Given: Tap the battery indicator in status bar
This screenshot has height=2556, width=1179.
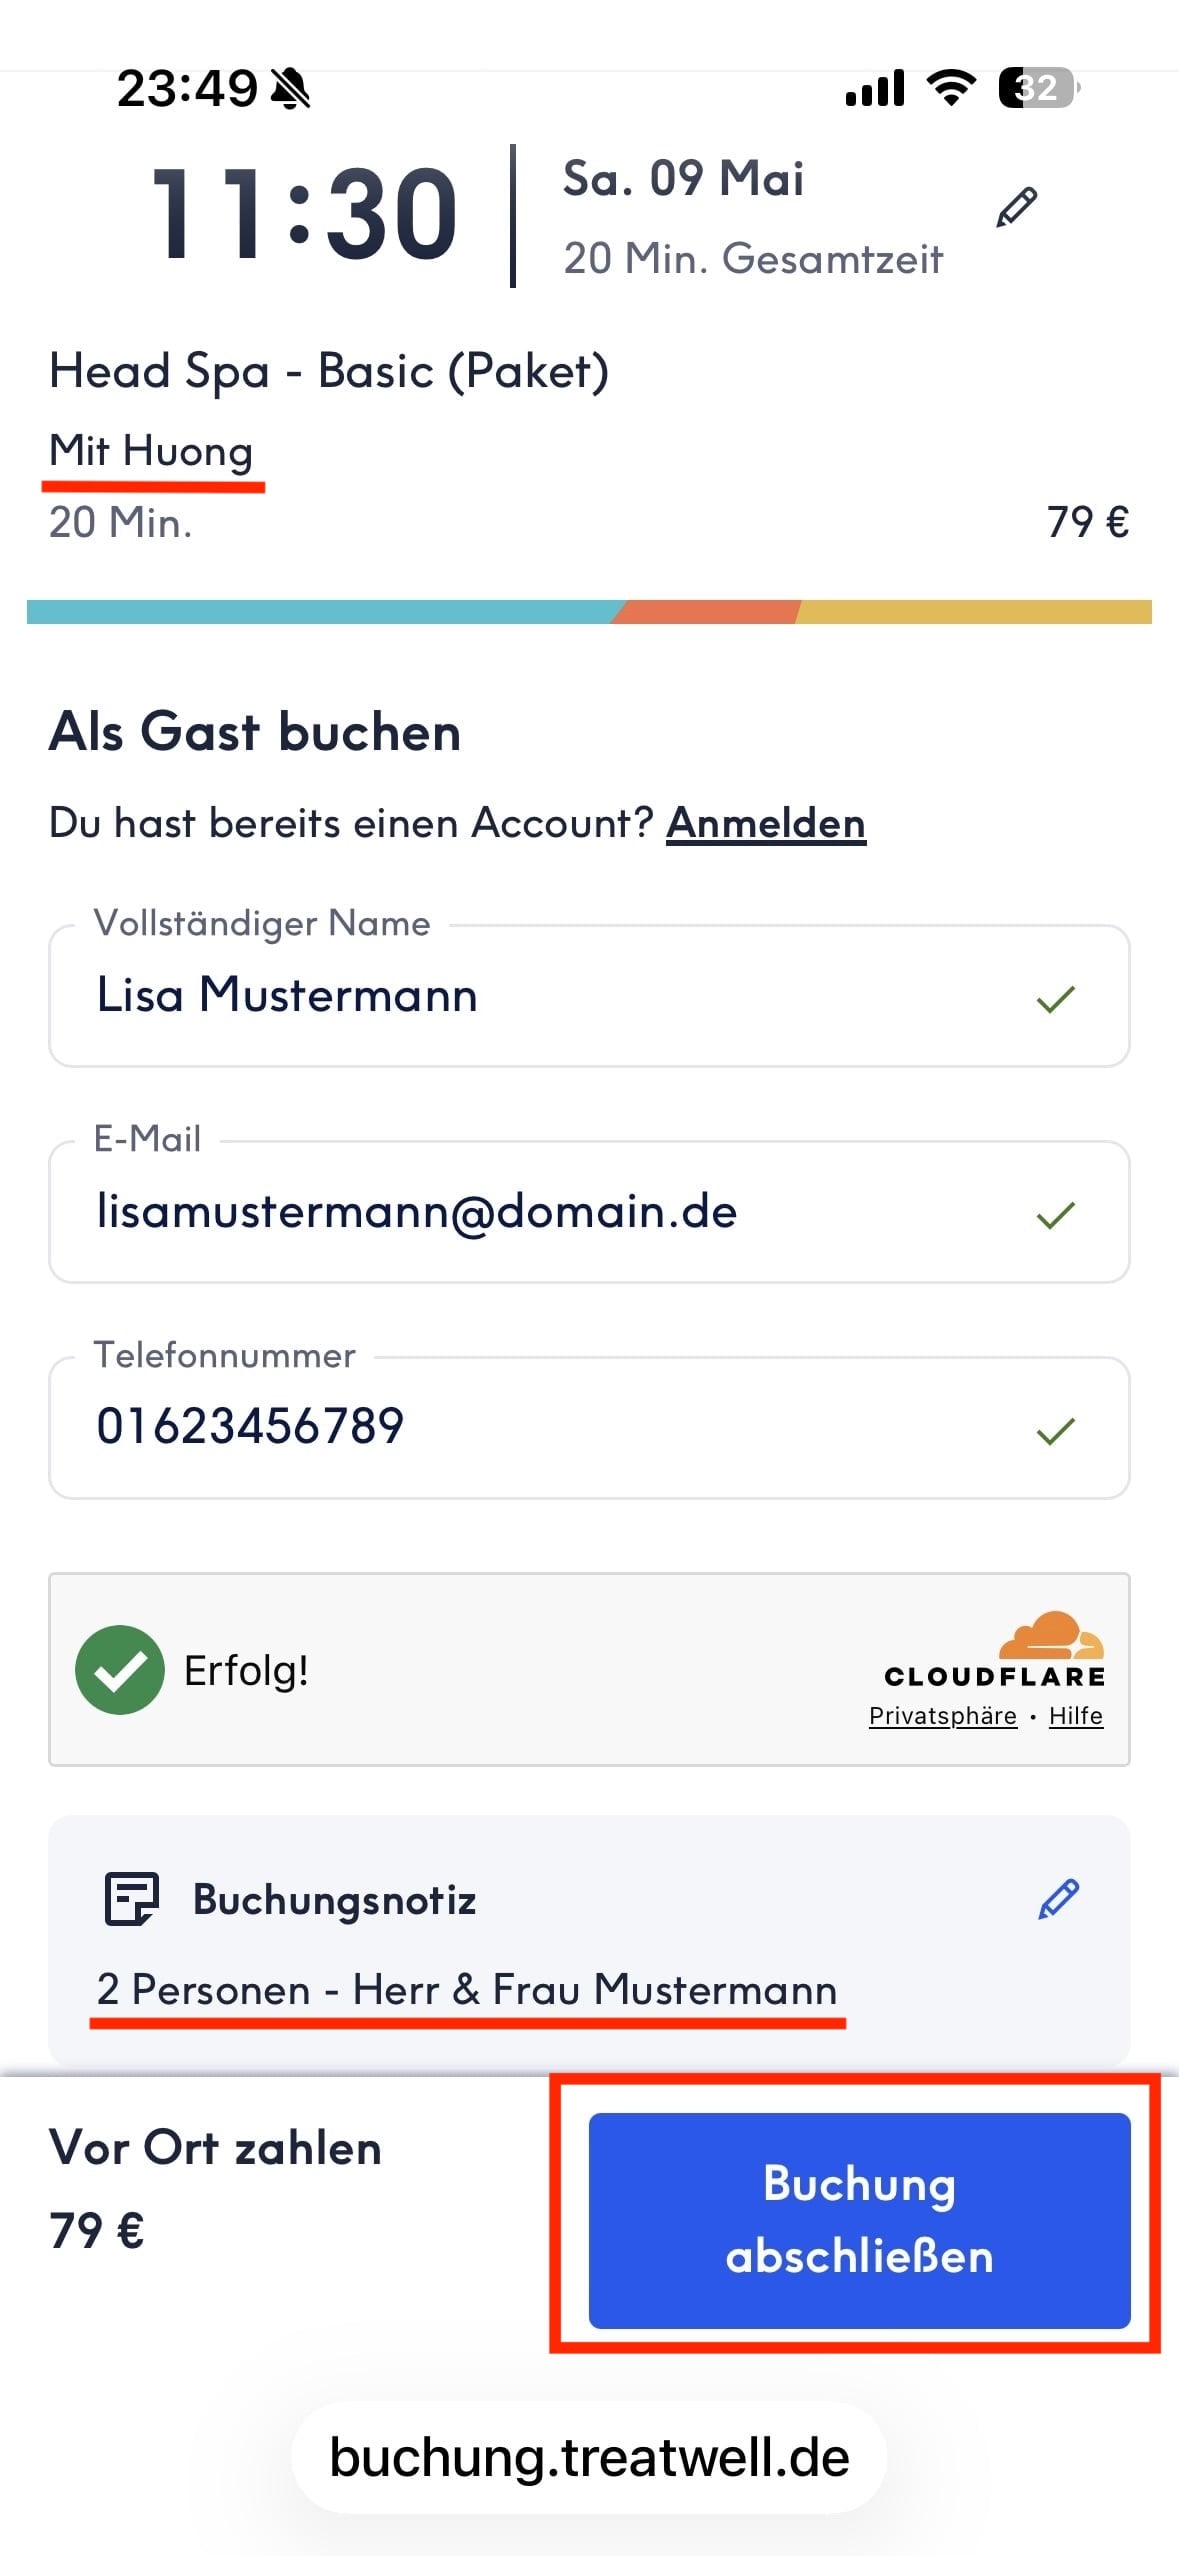Looking at the screenshot, I should pos(1038,88).
